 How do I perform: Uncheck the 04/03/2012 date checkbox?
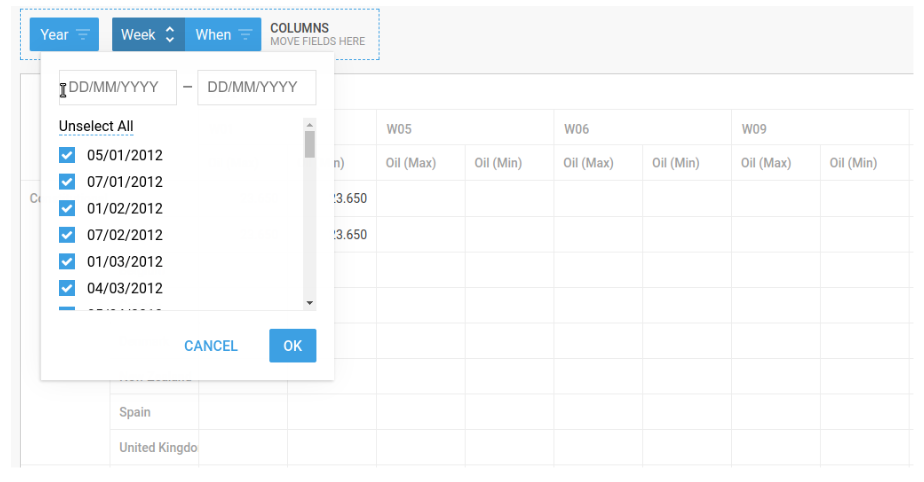point(67,288)
